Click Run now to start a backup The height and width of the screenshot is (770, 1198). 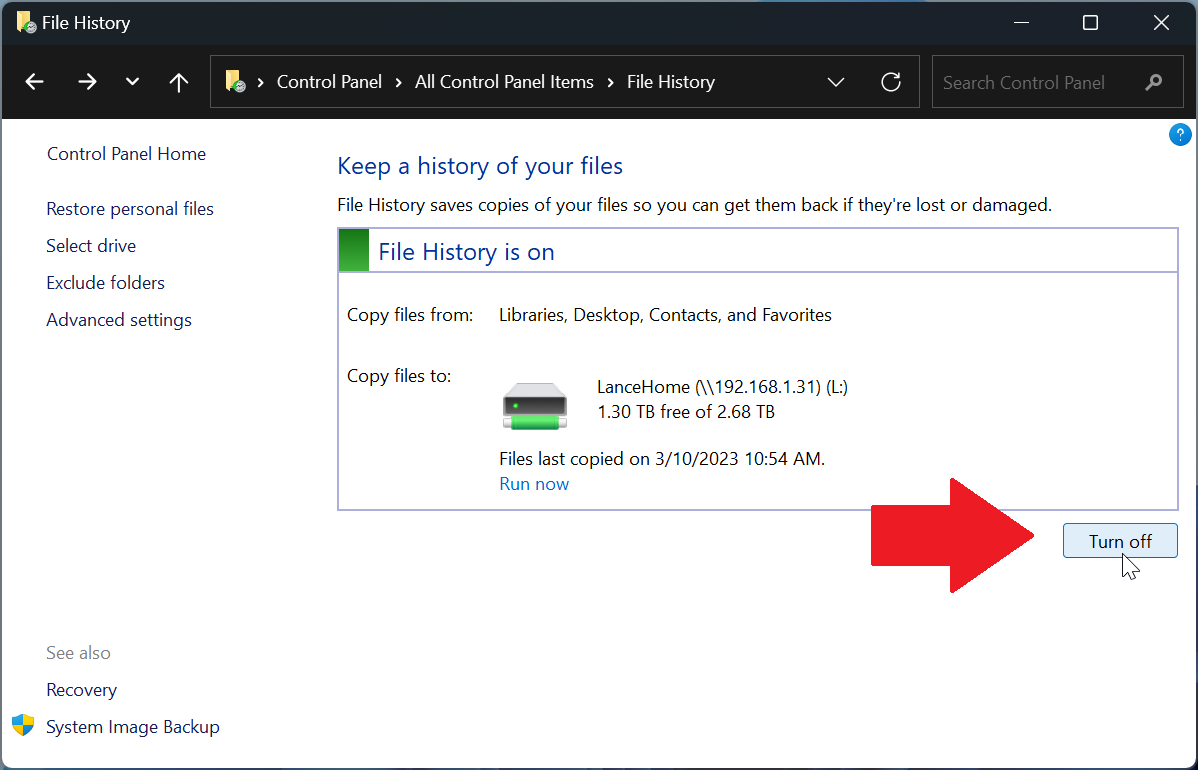[534, 483]
